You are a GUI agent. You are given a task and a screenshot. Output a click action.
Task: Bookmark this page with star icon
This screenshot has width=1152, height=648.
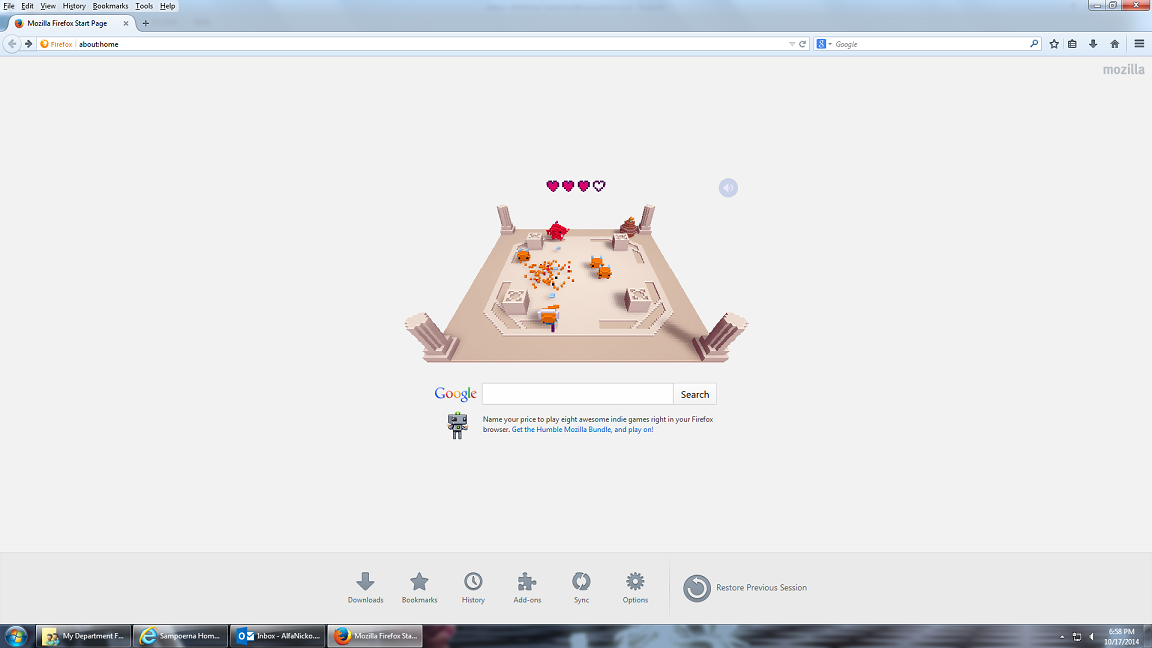1054,44
